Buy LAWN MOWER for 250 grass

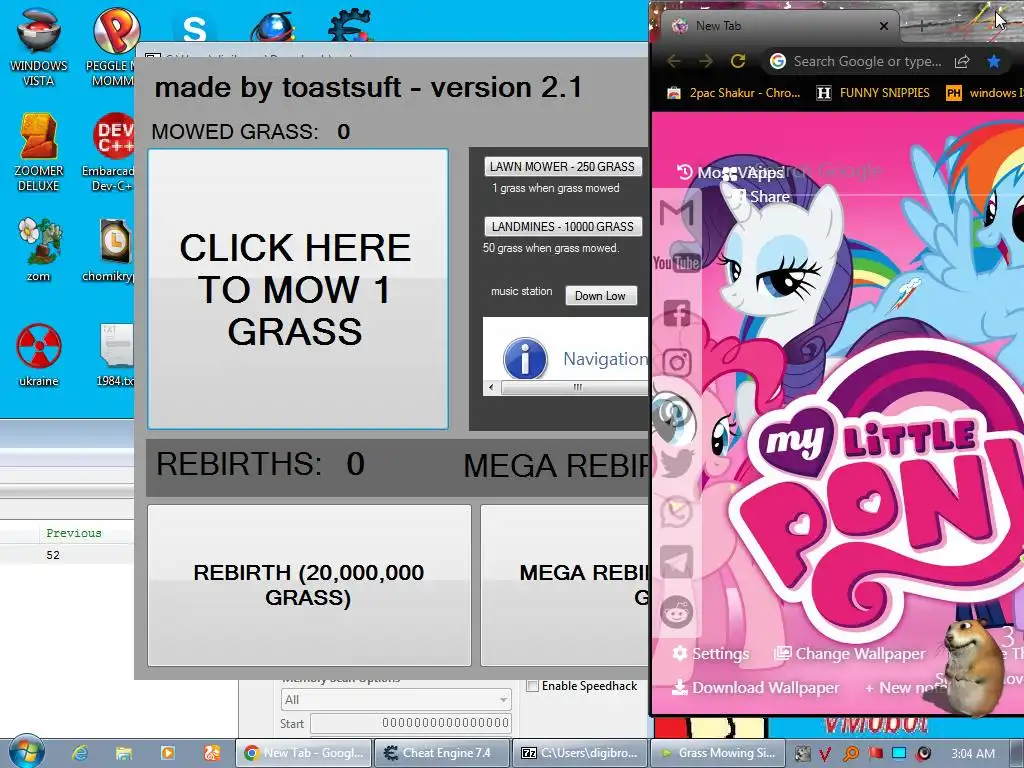[563, 167]
